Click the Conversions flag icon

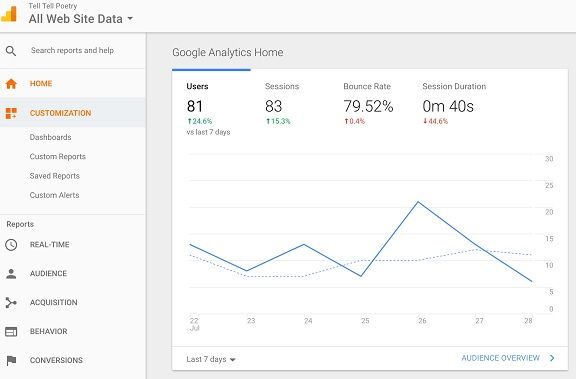(11, 360)
